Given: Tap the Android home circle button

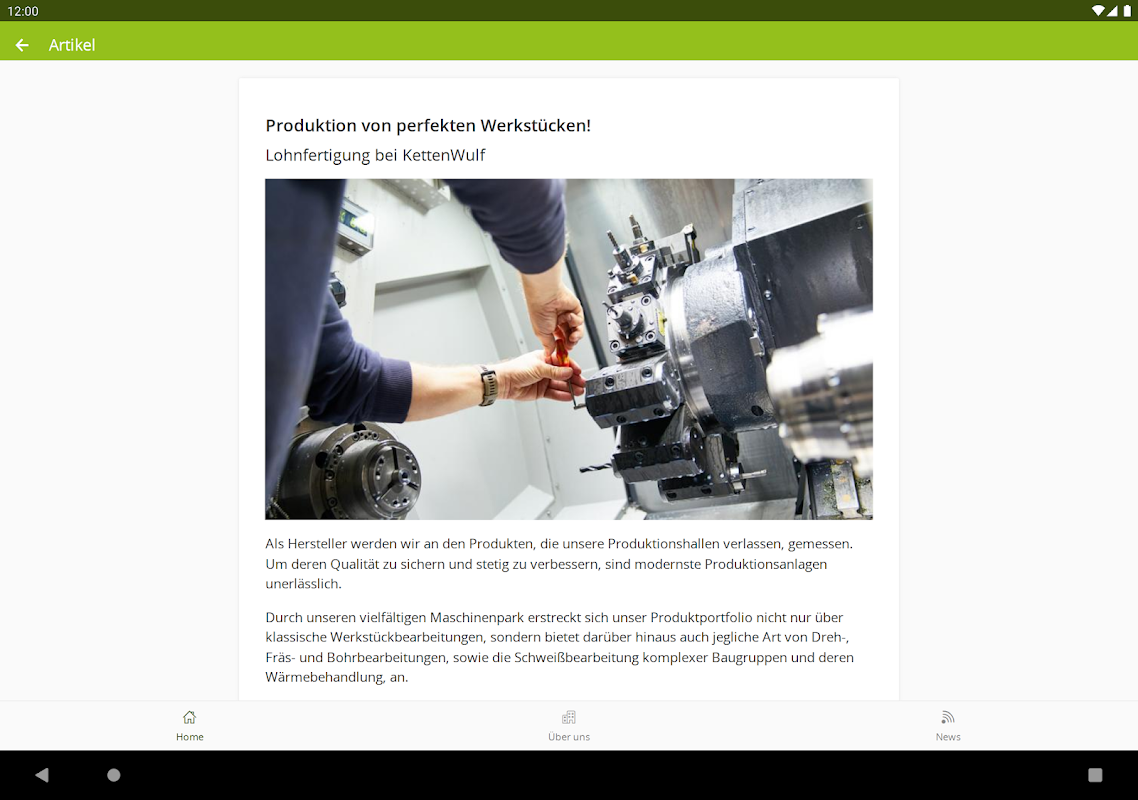Looking at the screenshot, I should 114,775.
